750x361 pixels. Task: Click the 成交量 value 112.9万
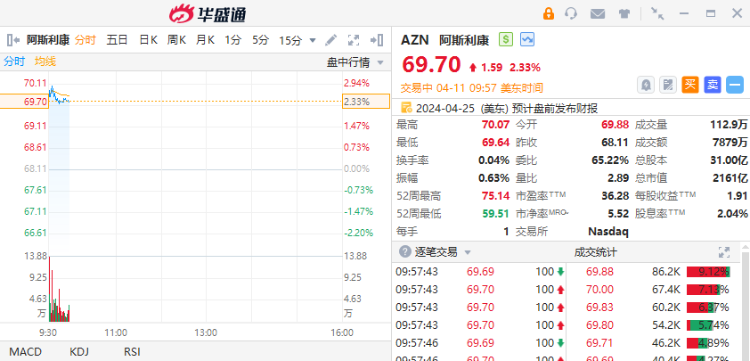[729, 125]
